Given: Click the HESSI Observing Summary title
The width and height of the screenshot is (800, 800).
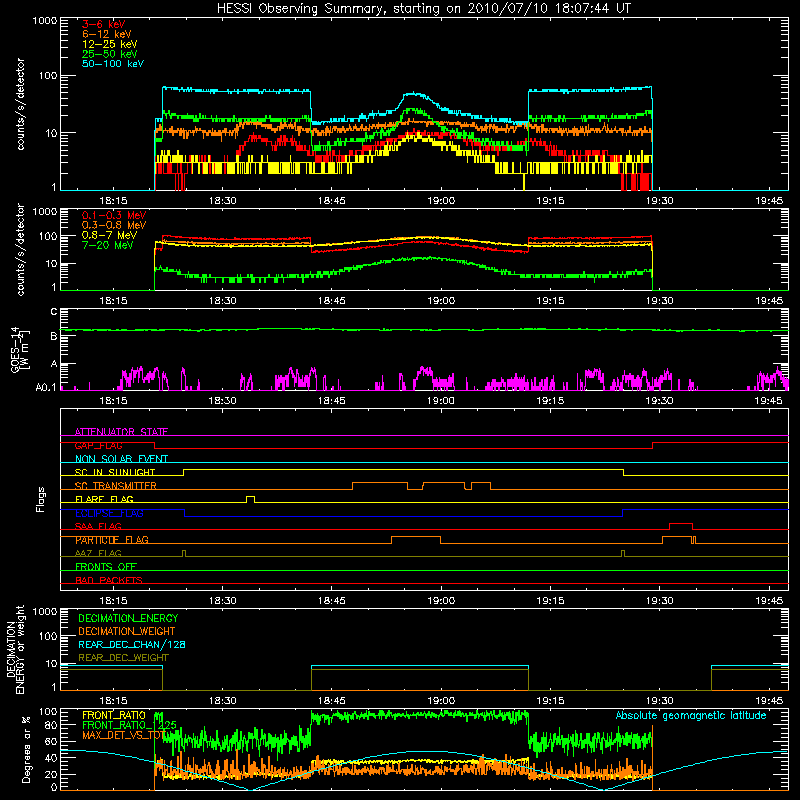Looking at the screenshot, I should click(x=423, y=9).
